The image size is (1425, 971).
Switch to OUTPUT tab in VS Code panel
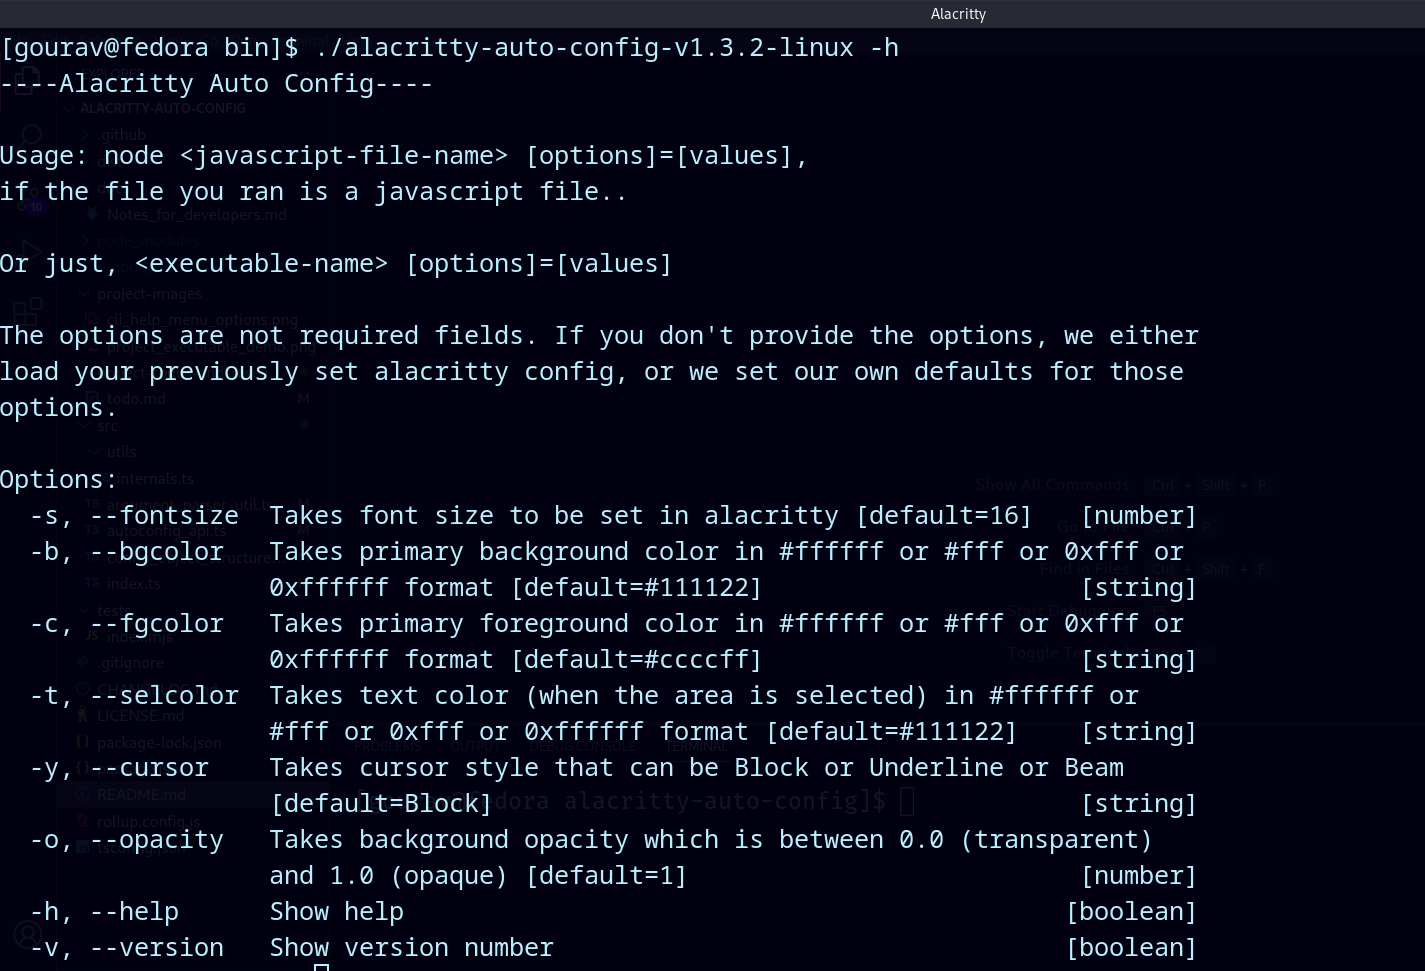[x=475, y=746]
